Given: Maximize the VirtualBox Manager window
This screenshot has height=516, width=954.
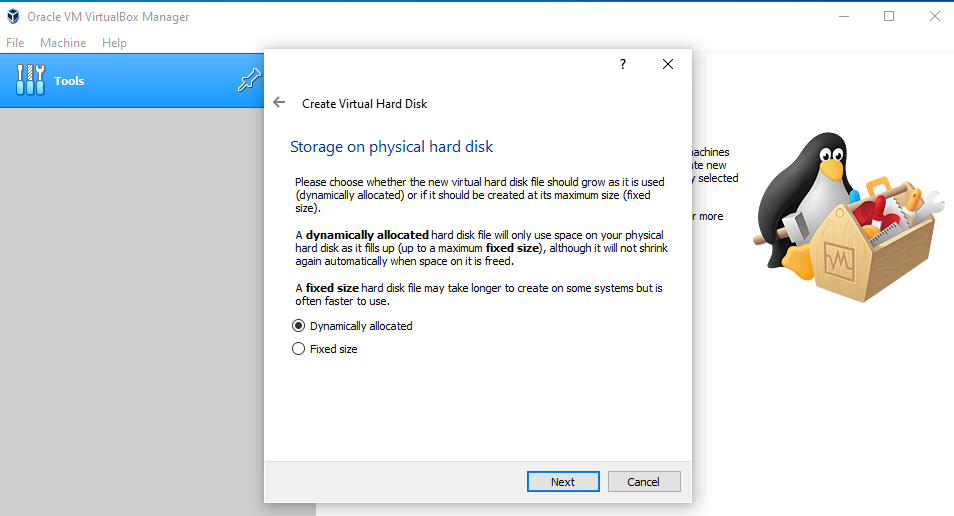Looking at the screenshot, I should [x=889, y=16].
